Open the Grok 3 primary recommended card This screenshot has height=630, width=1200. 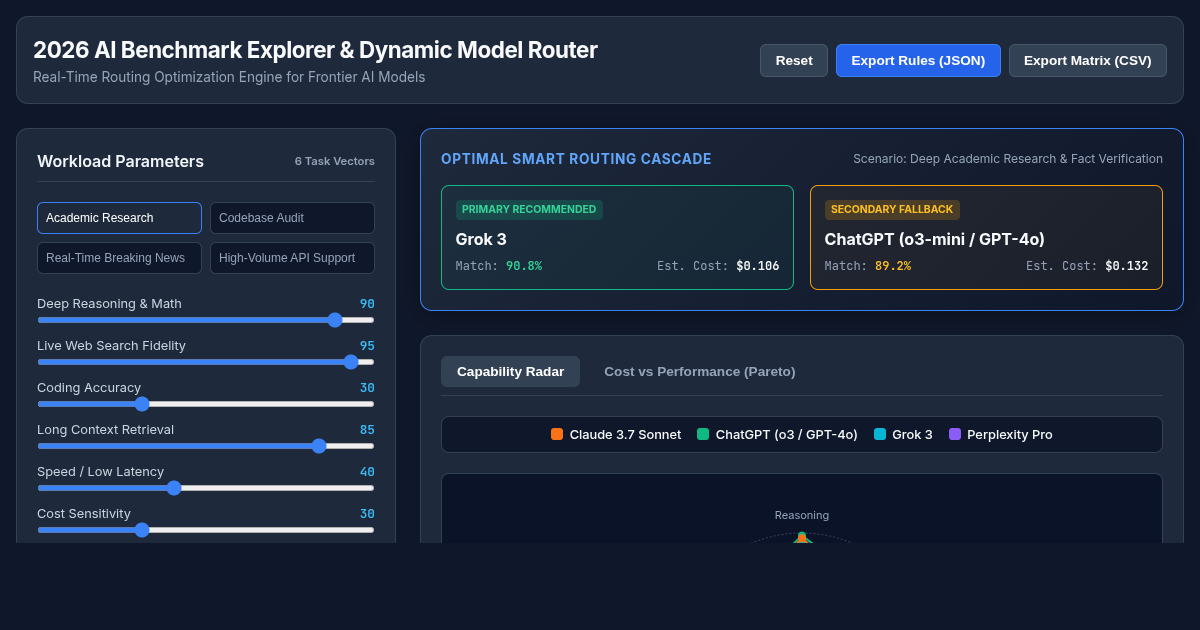pyautogui.click(x=617, y=238)
